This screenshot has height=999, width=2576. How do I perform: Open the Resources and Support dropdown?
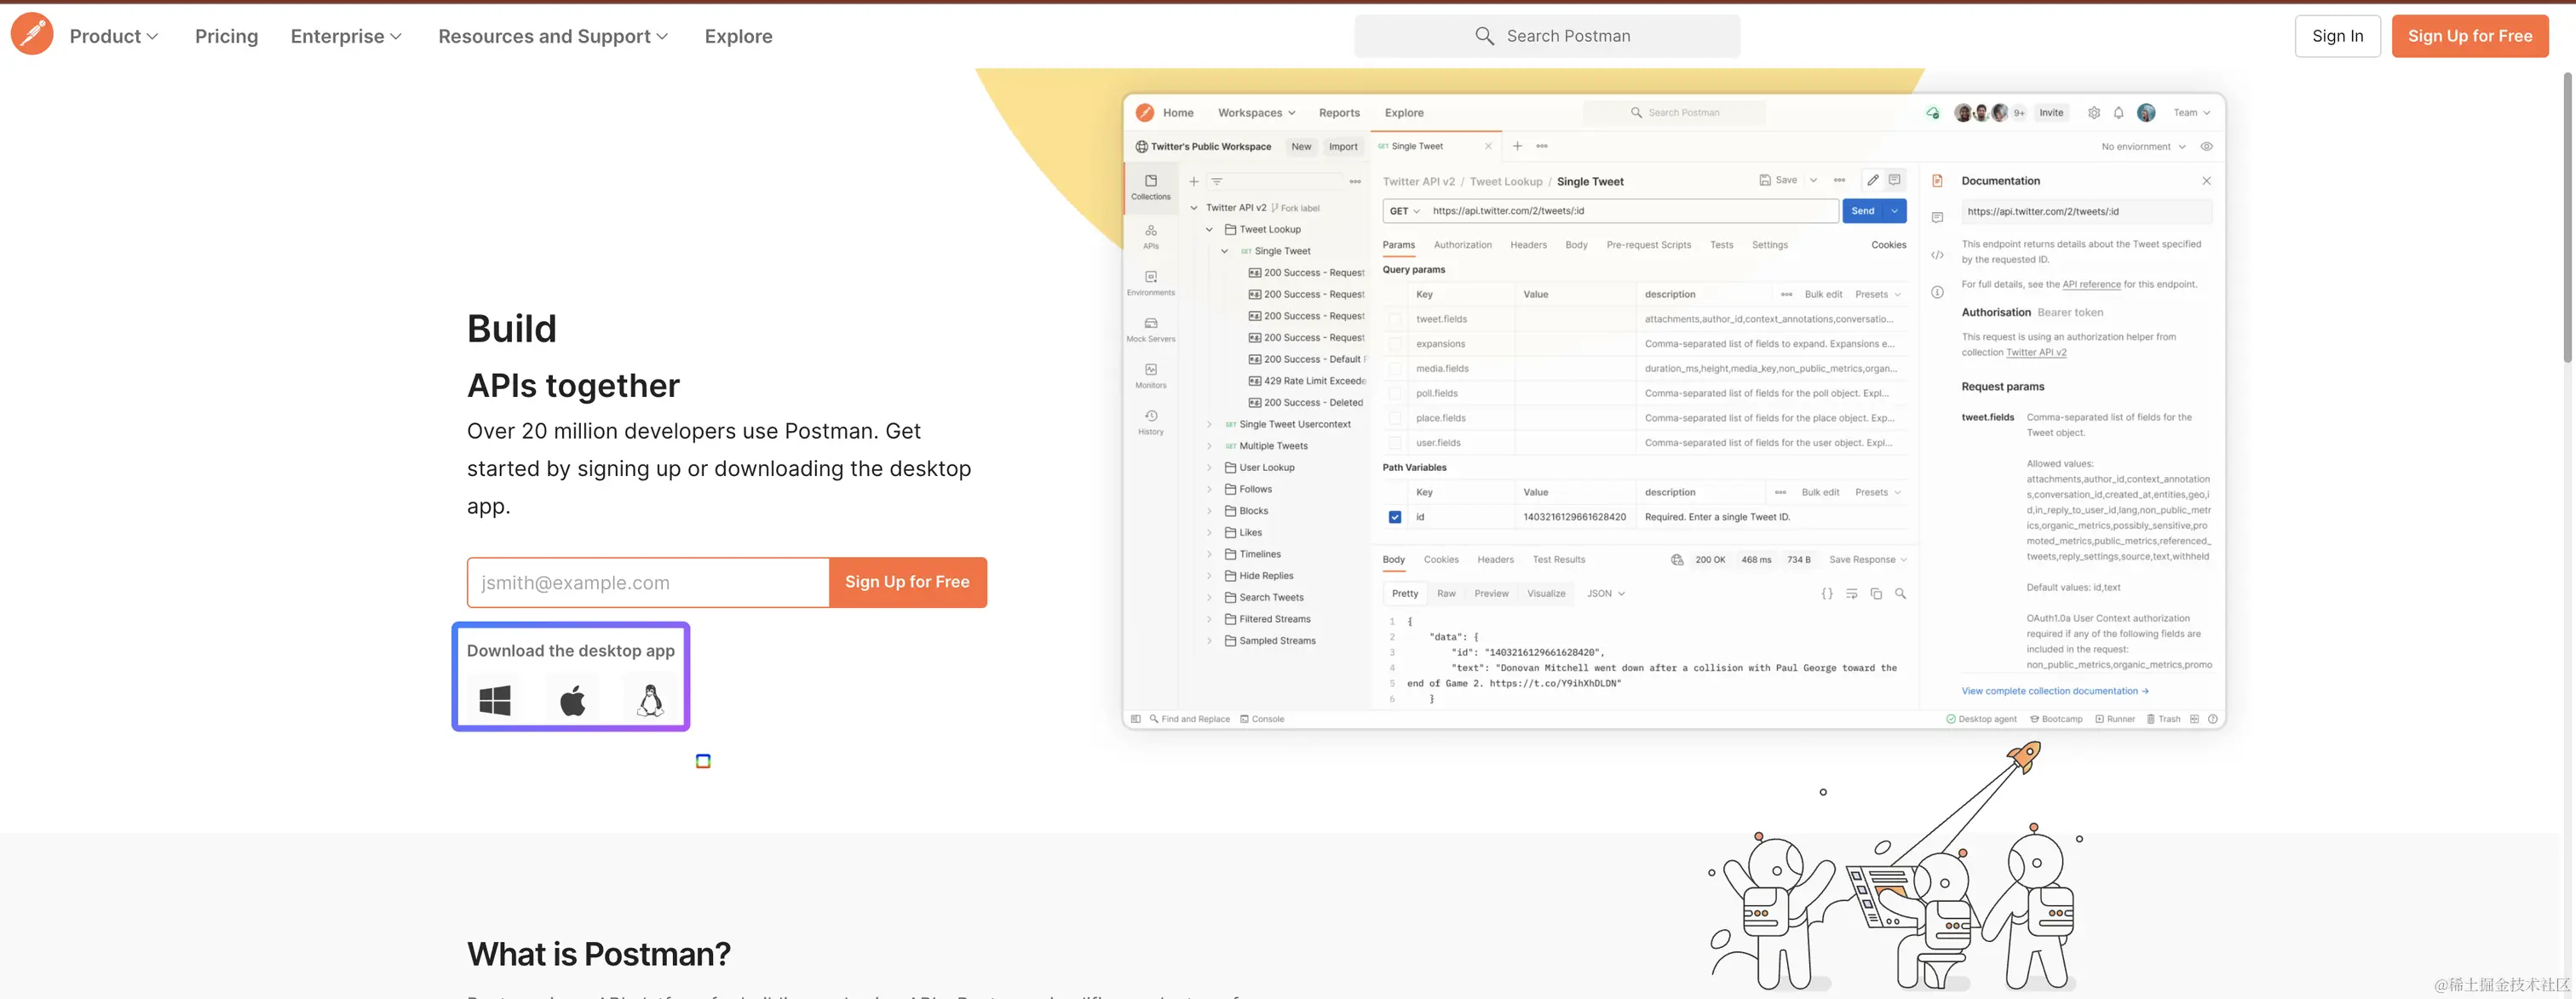(x=553, y=36)
